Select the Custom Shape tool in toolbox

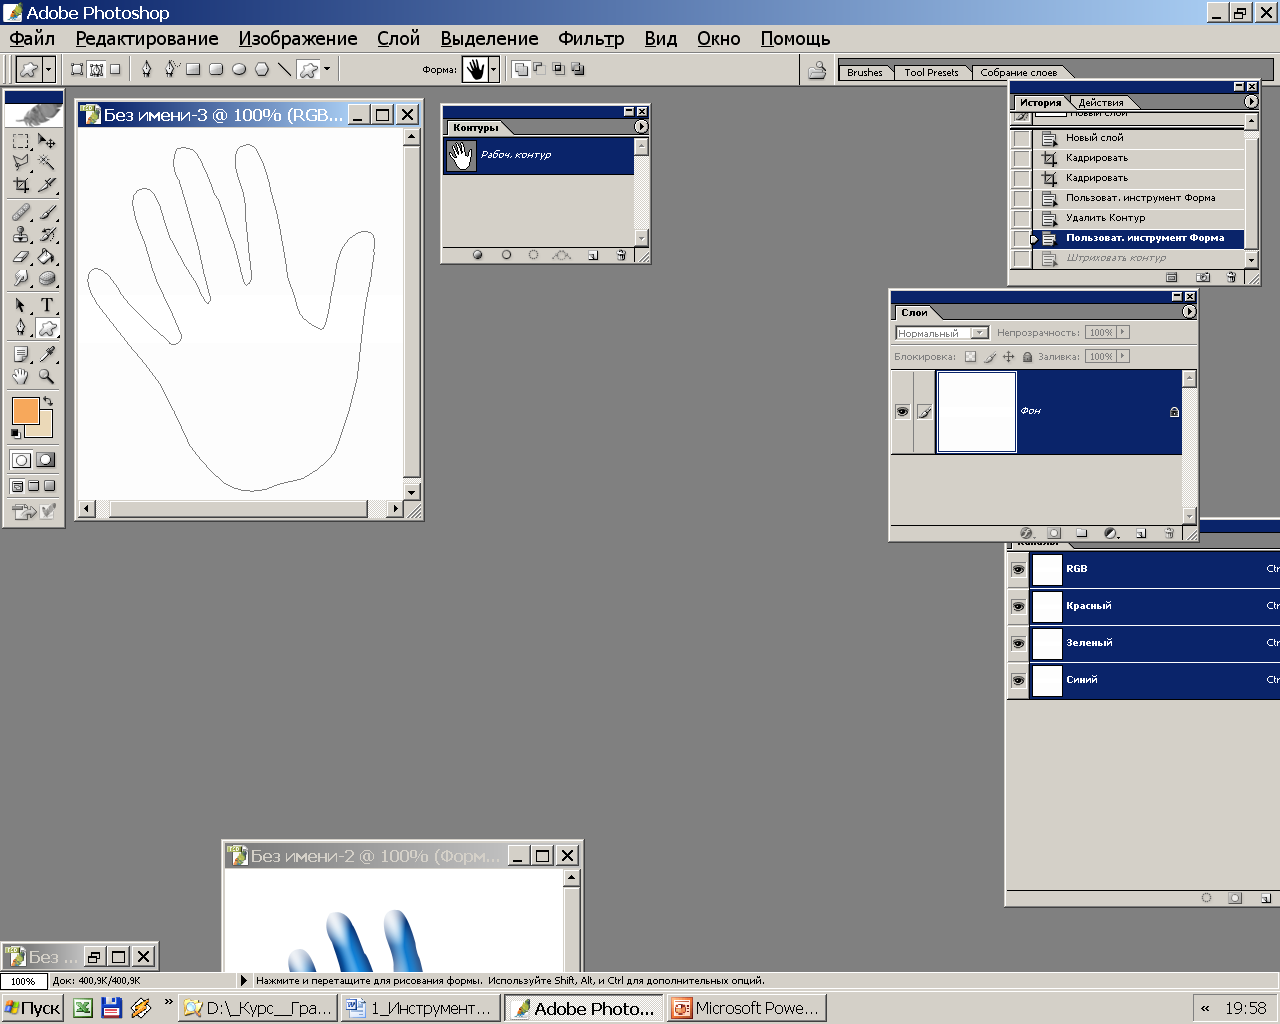click(47, 328)
